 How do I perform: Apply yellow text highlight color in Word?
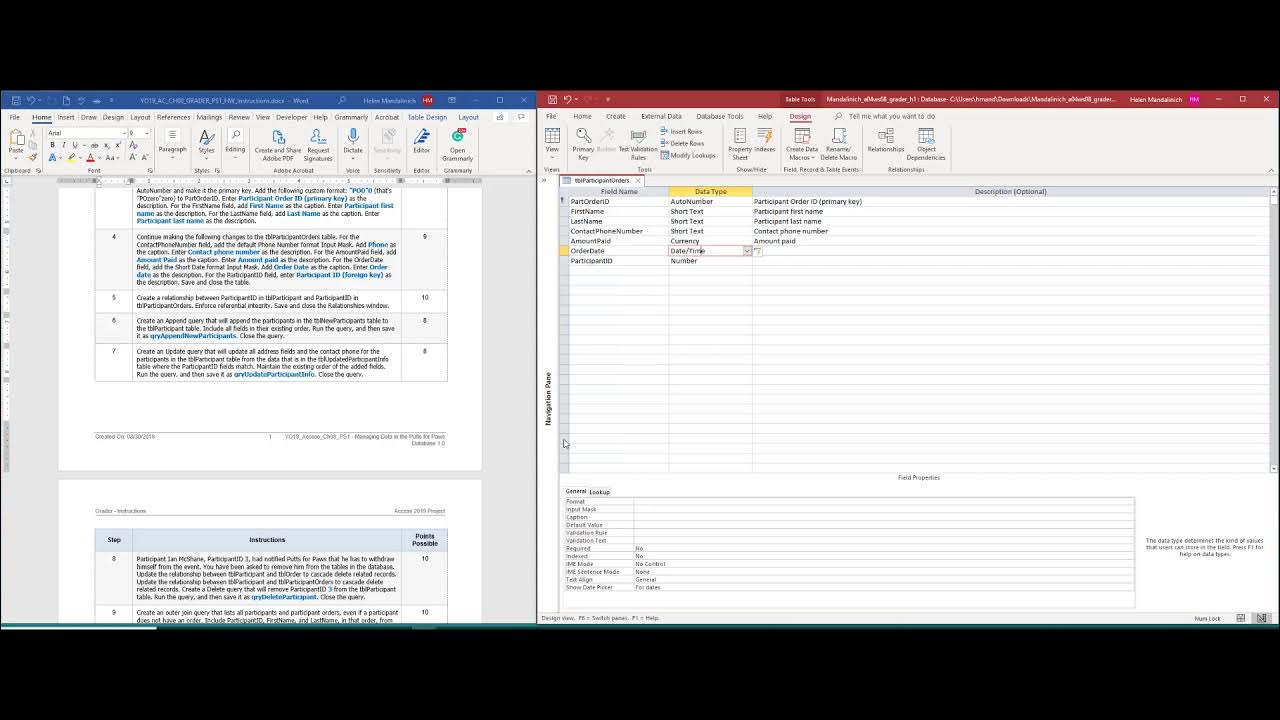(x=72, y=158)
